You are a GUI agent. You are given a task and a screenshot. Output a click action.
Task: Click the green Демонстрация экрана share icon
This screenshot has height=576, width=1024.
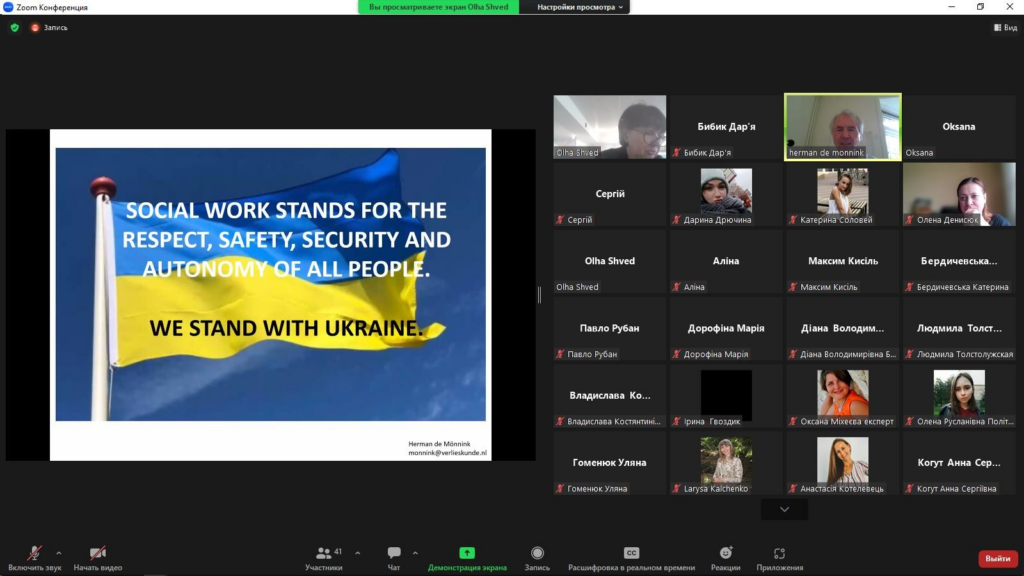(467, 553)
